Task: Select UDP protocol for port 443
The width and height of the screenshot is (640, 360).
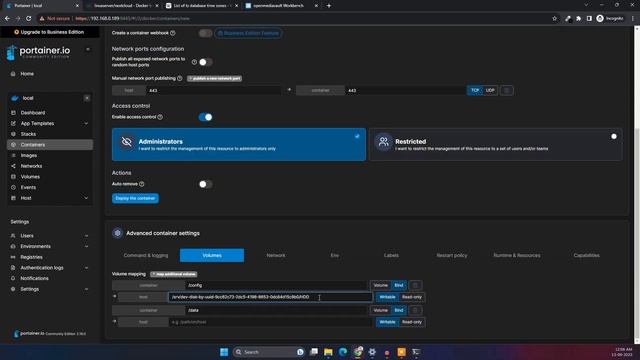Action: pos(490,90)
